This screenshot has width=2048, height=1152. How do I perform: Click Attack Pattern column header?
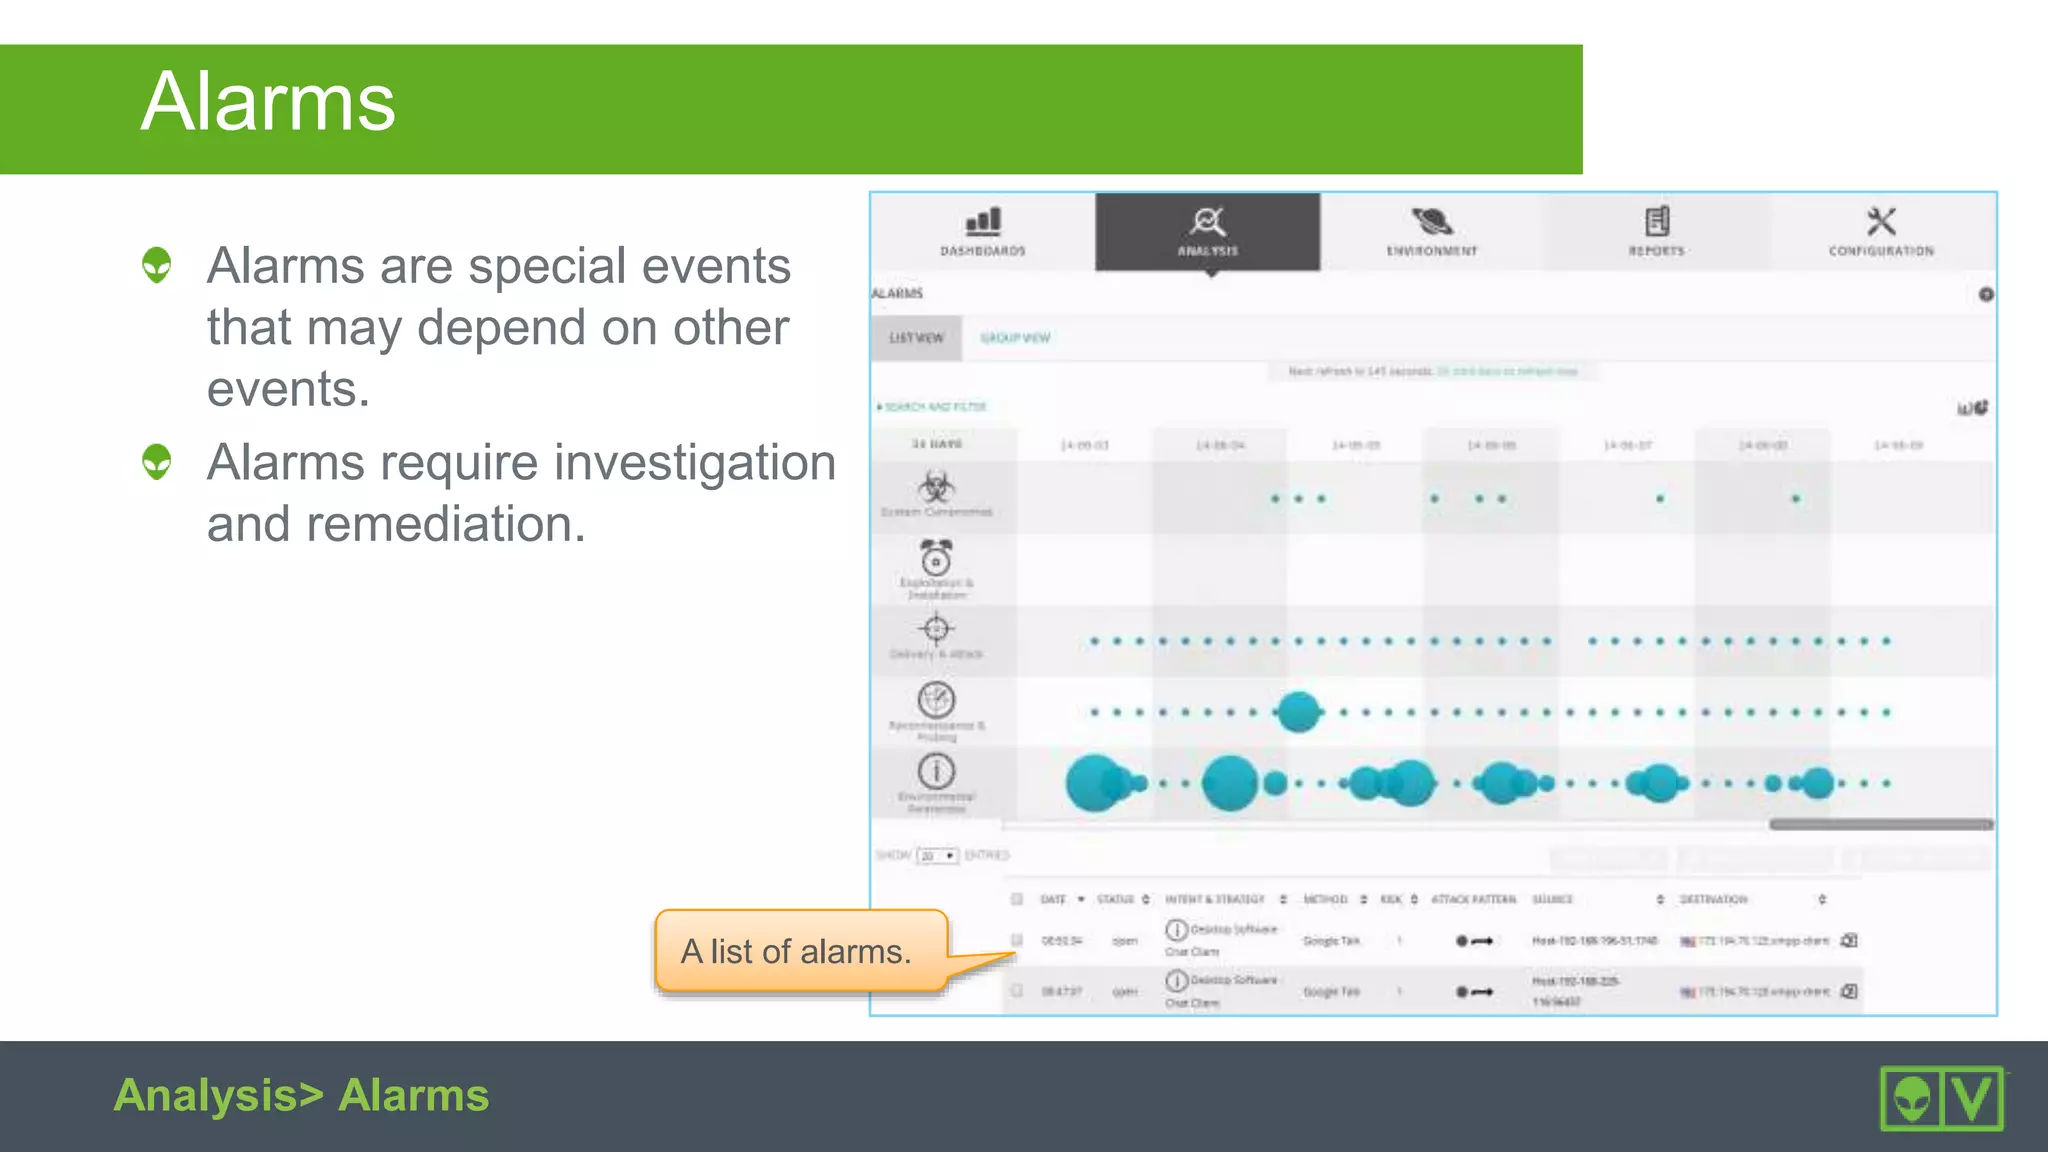point(1474,900)
